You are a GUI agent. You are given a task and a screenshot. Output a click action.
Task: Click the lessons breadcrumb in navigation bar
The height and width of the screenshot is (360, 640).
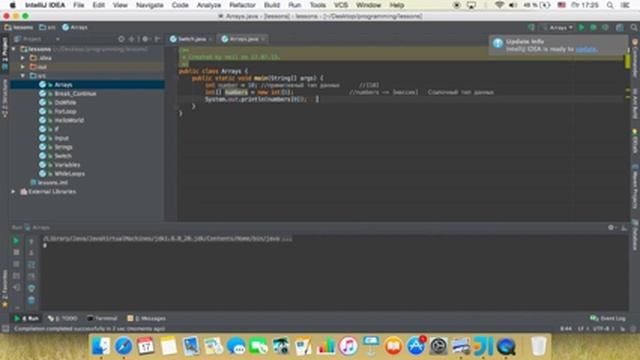pyautogui.click(x=19, y=27)
